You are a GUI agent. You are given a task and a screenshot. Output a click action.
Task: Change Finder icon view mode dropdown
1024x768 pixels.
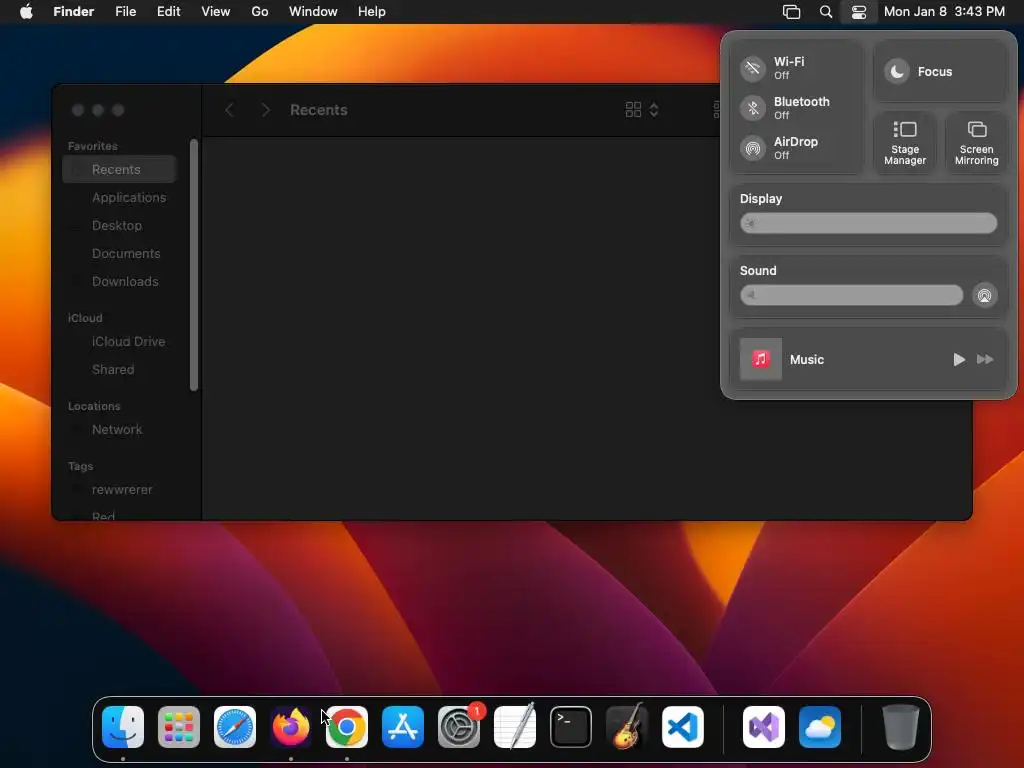tap(642, 110)
